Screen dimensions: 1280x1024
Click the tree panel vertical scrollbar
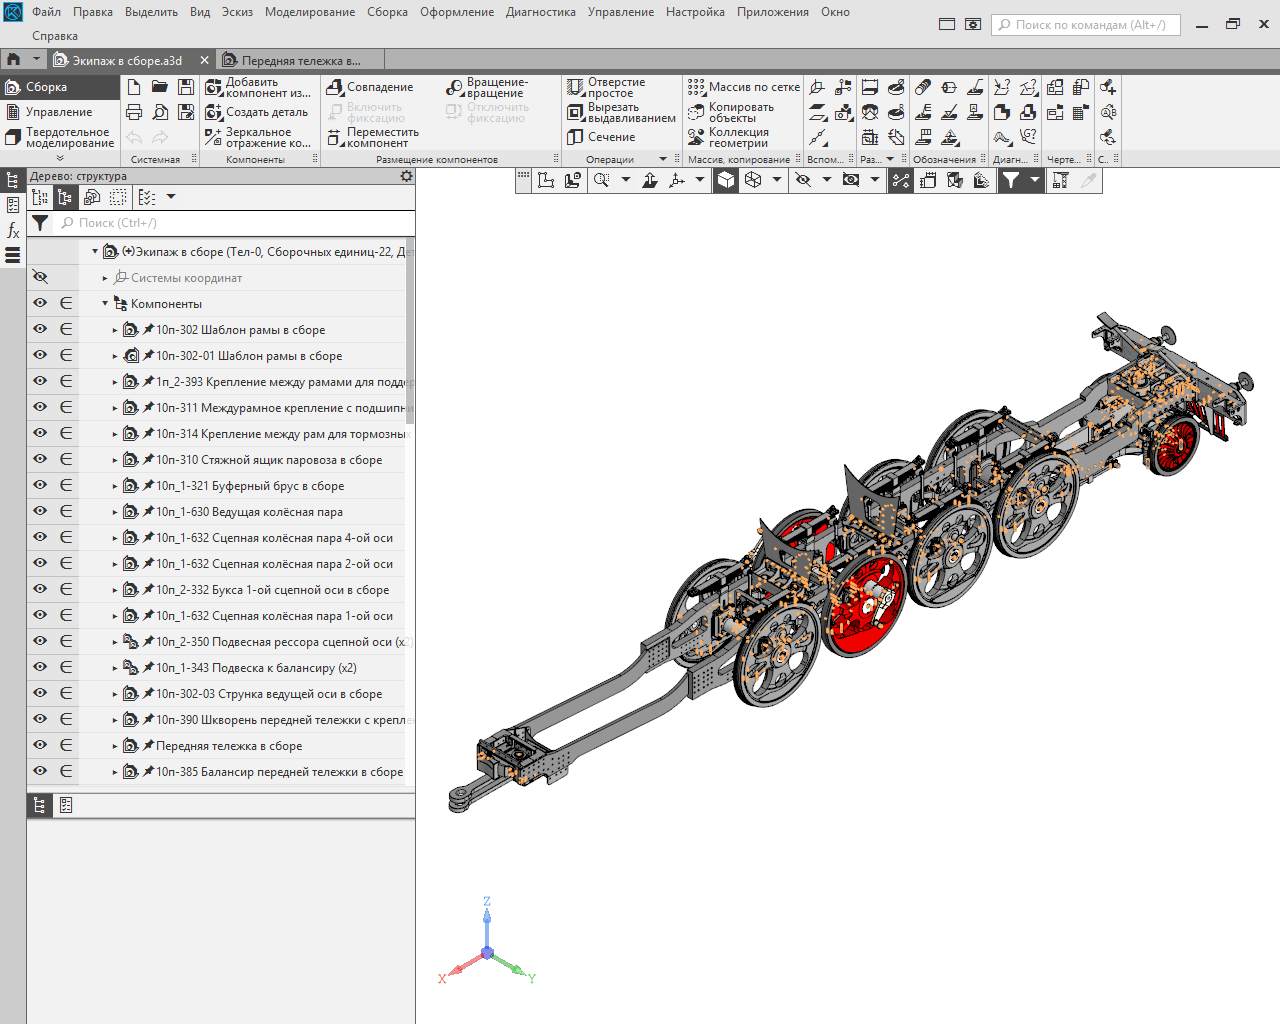[x=410, y=330]
